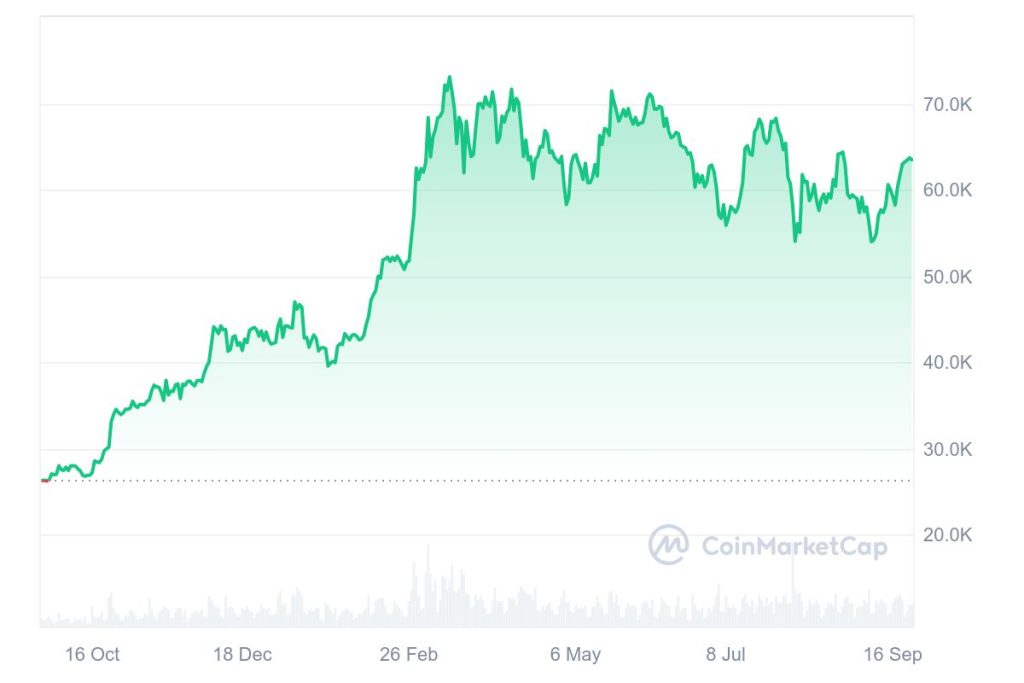Viewport: 1024px width, 683px height.
Task: Click the 40.0K price axis label
Action: [948, 362]
